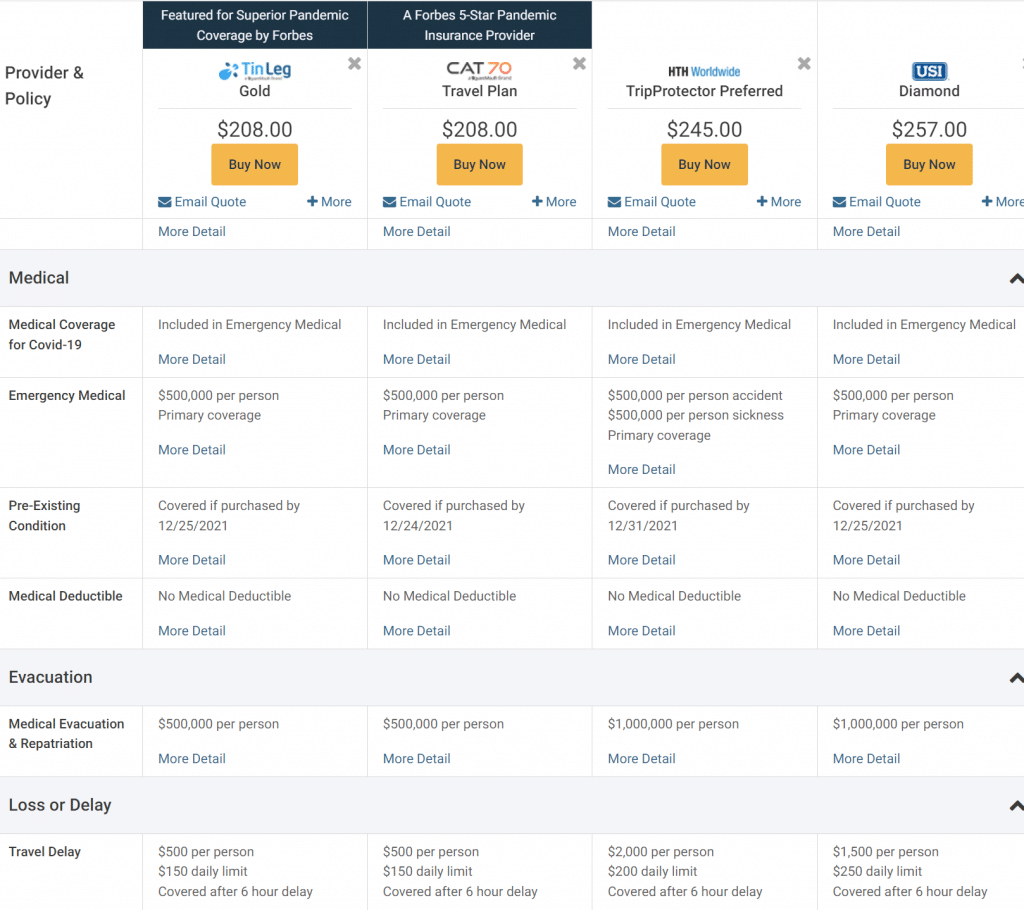This screenshot has height=910, width=1024.
Task: View CAT 70 Medical Deductible More Detail
Action: [416, 630]
